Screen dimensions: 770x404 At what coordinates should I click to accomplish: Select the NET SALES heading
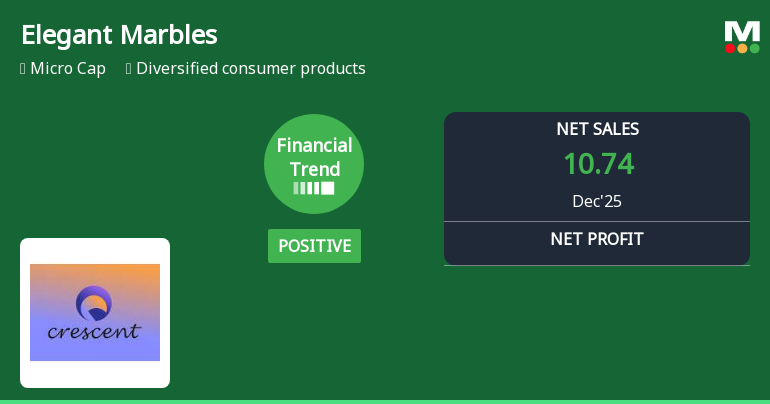pos(597,129)
